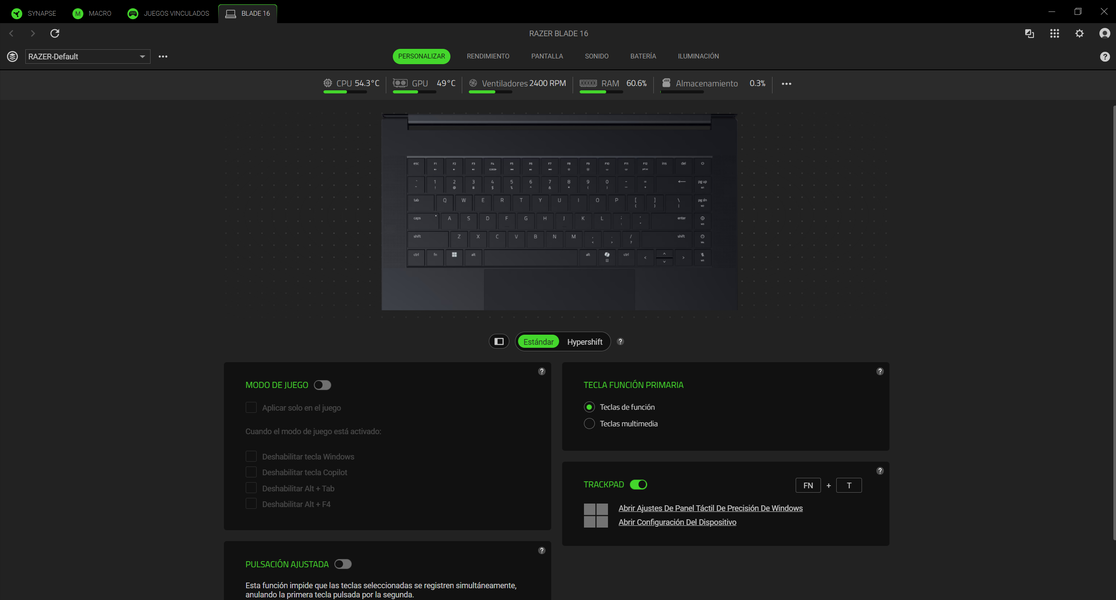Open the profile options ellipsis menu
This screenshot has width=1116, height=600.
point(163,56)
